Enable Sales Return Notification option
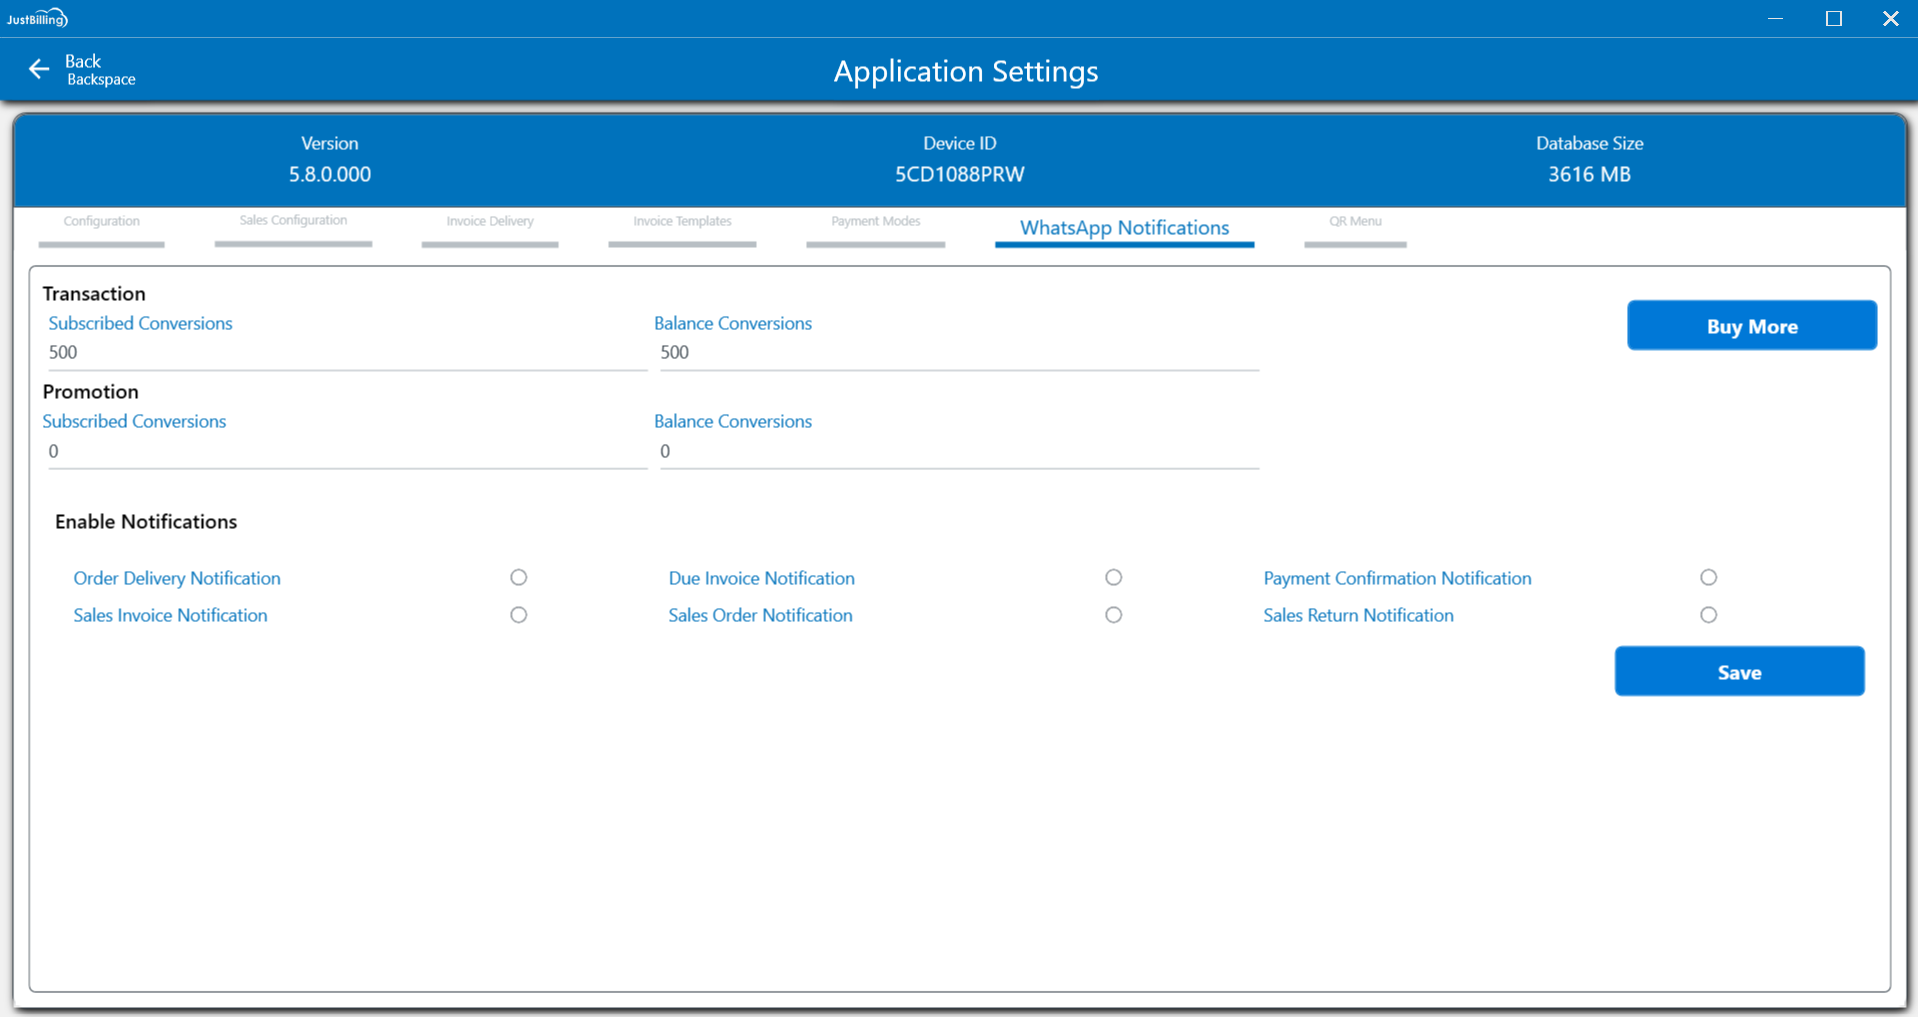This screenshot has height=1017, width=1918. 1708,615
